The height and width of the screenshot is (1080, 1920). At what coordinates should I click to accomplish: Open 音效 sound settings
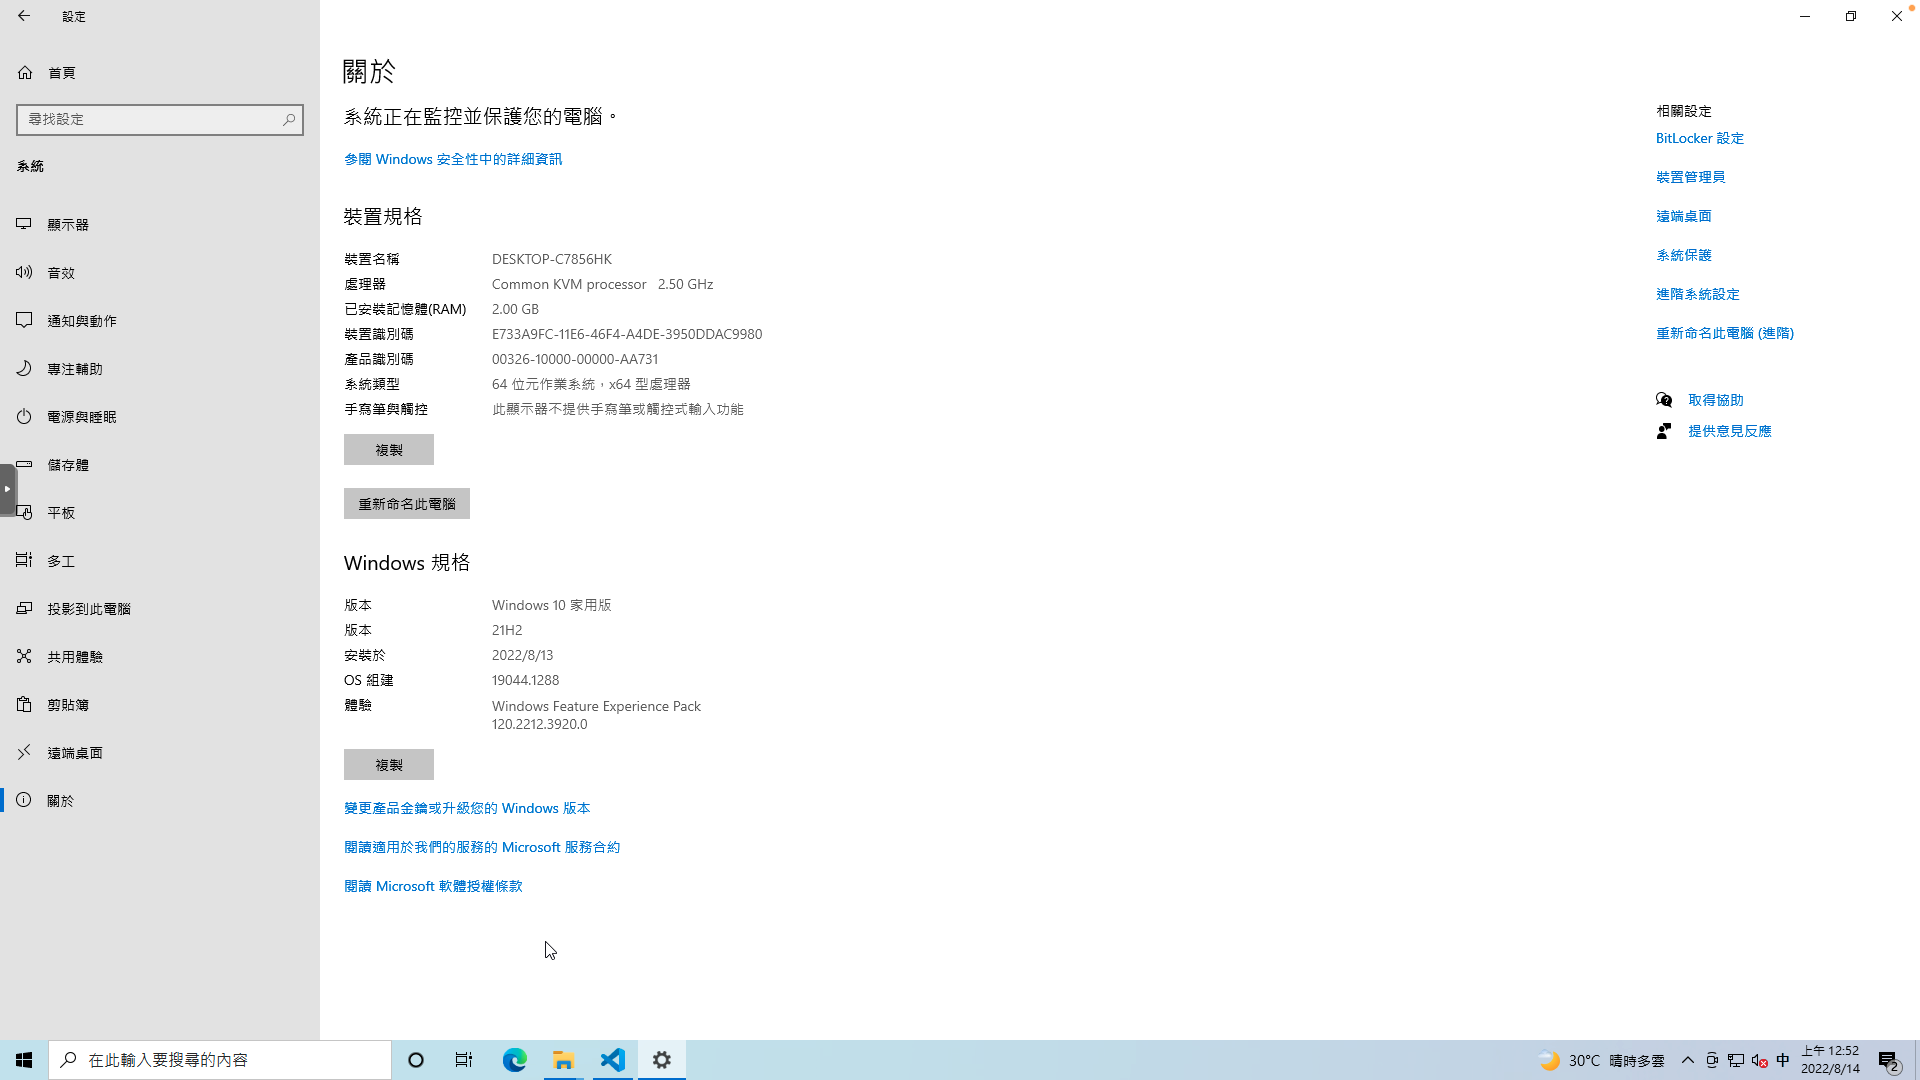point(160,273)
